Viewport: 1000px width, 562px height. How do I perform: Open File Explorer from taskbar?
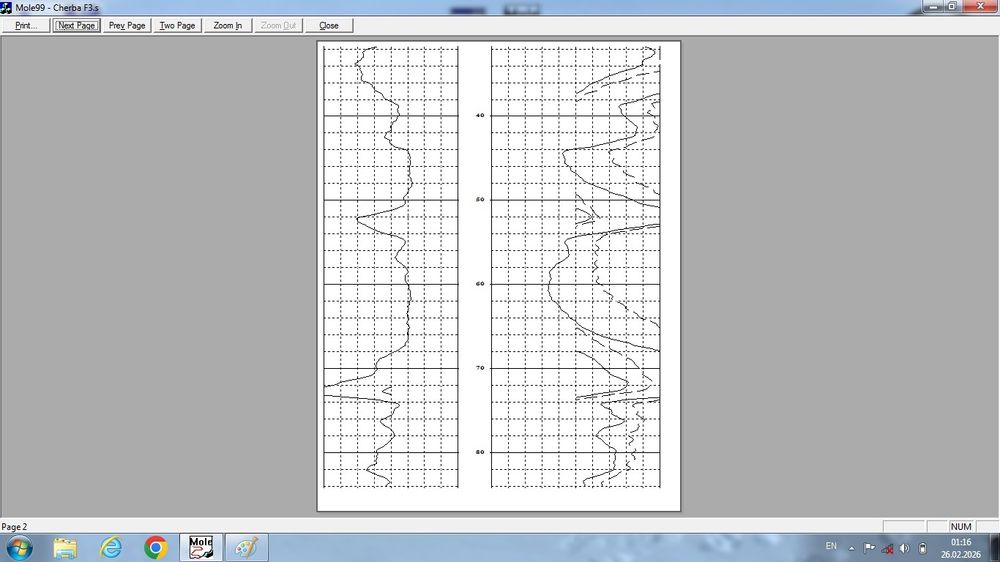pos(65,548)
